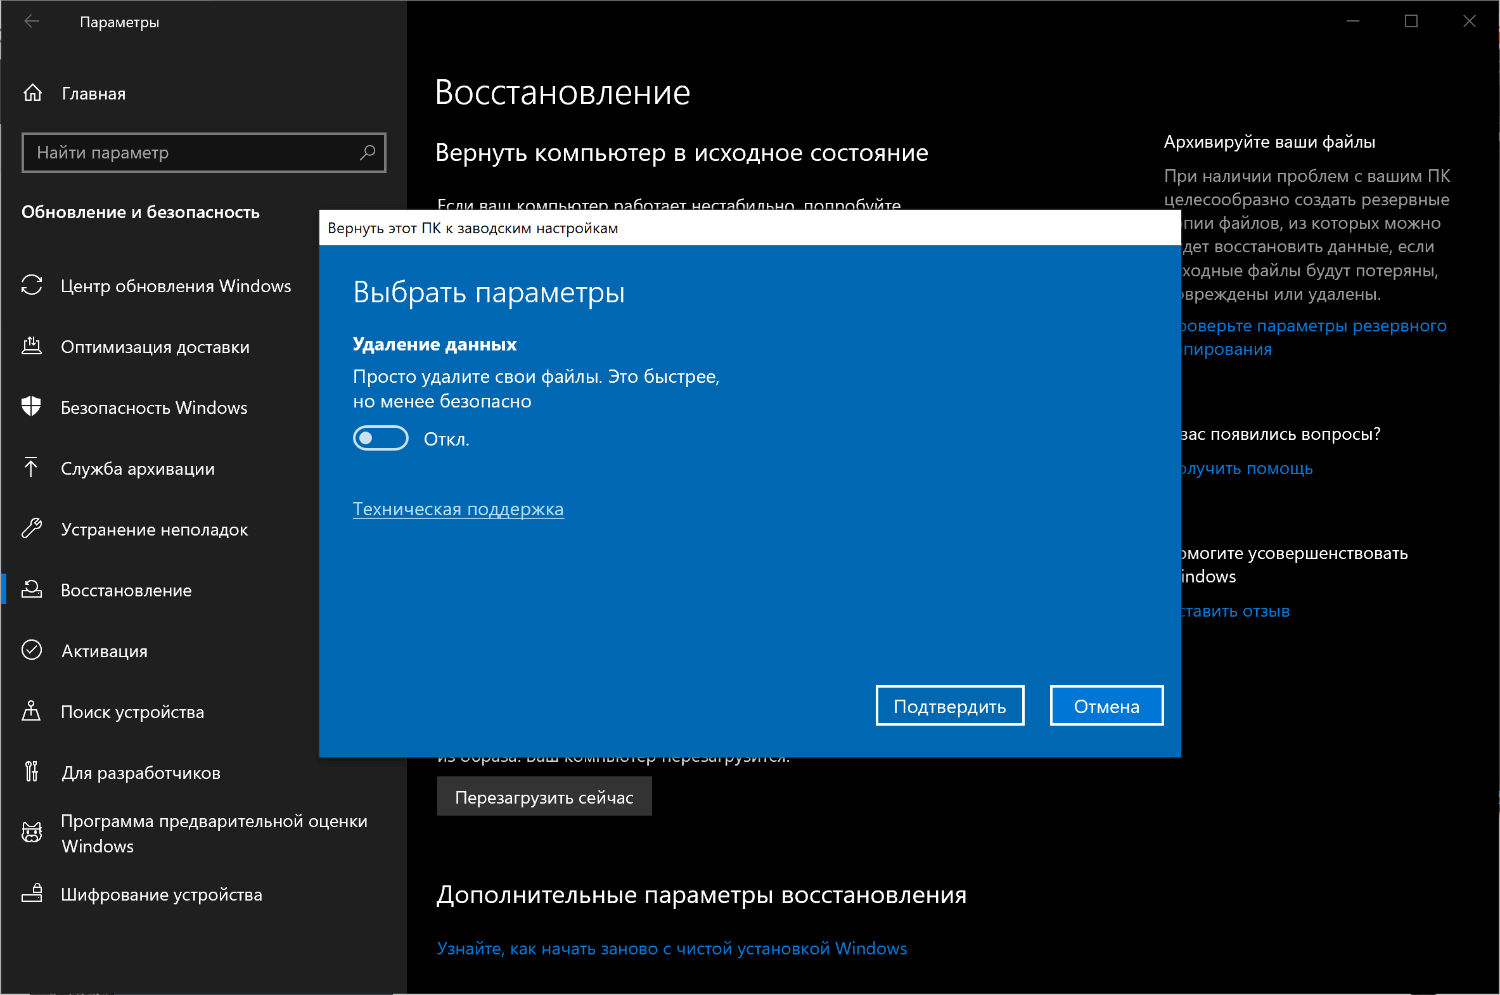Viewport: 1500px width, 995px height.
Task: Open the Техническая поддержка link
Action: click(458, 509)
